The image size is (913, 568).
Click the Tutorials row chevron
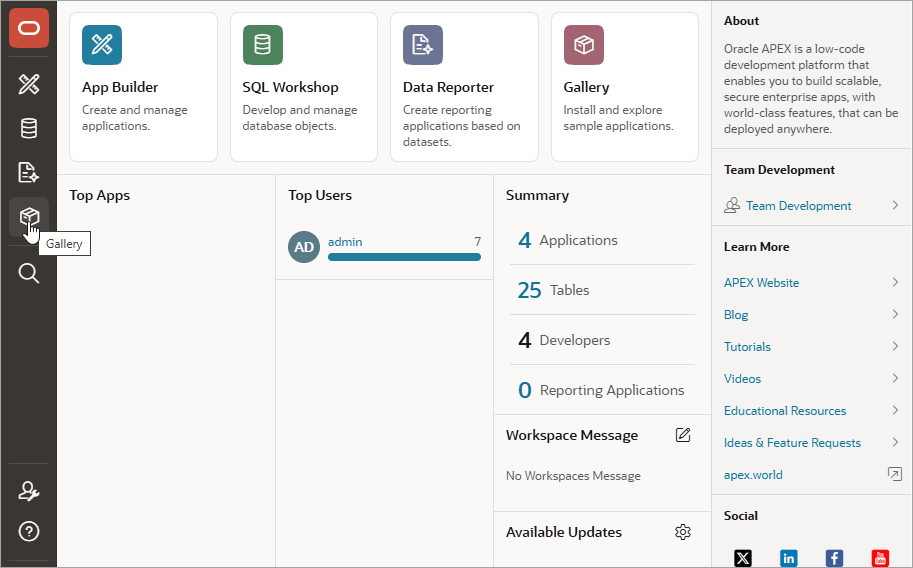[x=896, y=346]
